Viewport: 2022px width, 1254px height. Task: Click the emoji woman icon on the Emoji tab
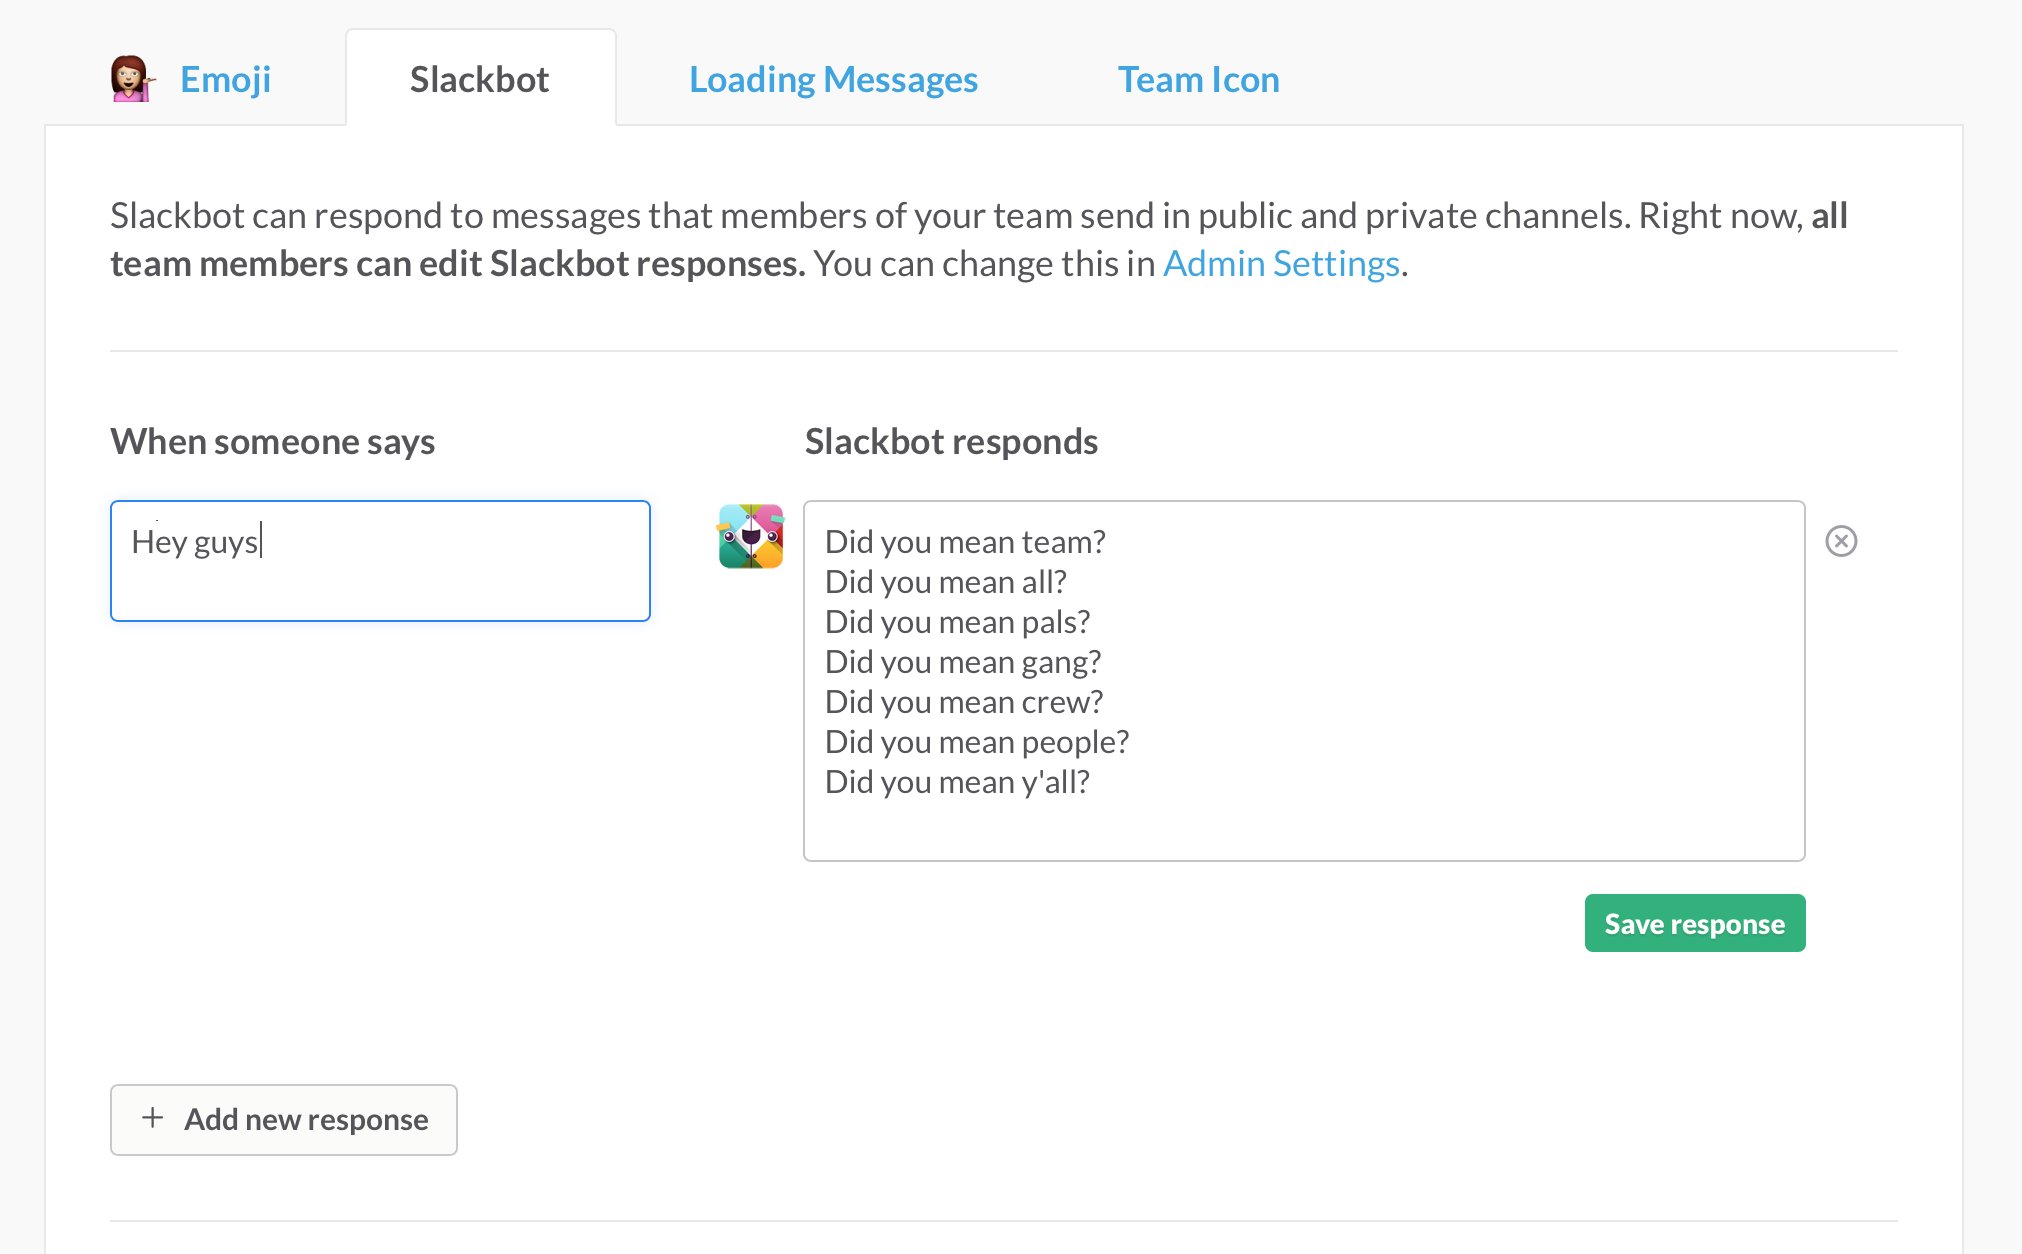click(x=132, y=79)
